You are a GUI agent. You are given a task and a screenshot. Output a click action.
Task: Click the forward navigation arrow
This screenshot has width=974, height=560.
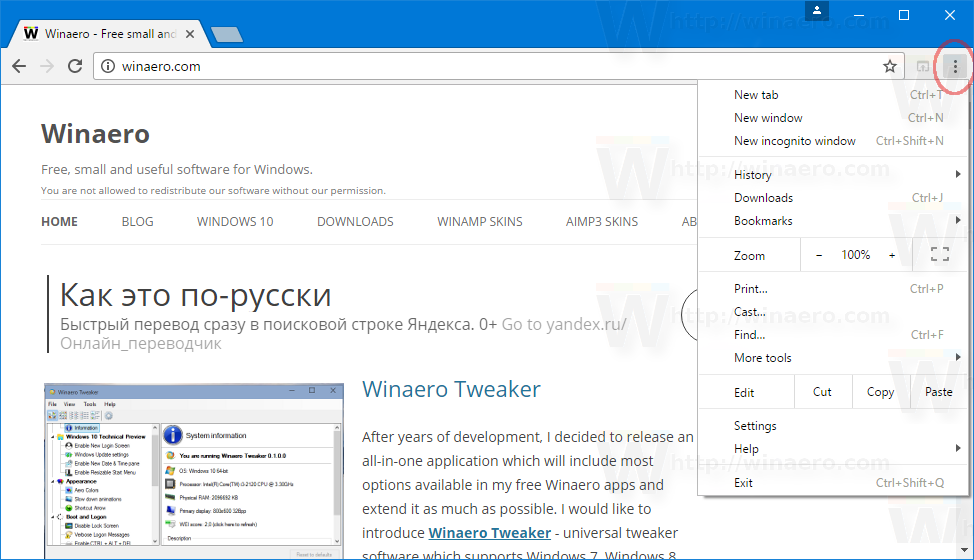47,66
